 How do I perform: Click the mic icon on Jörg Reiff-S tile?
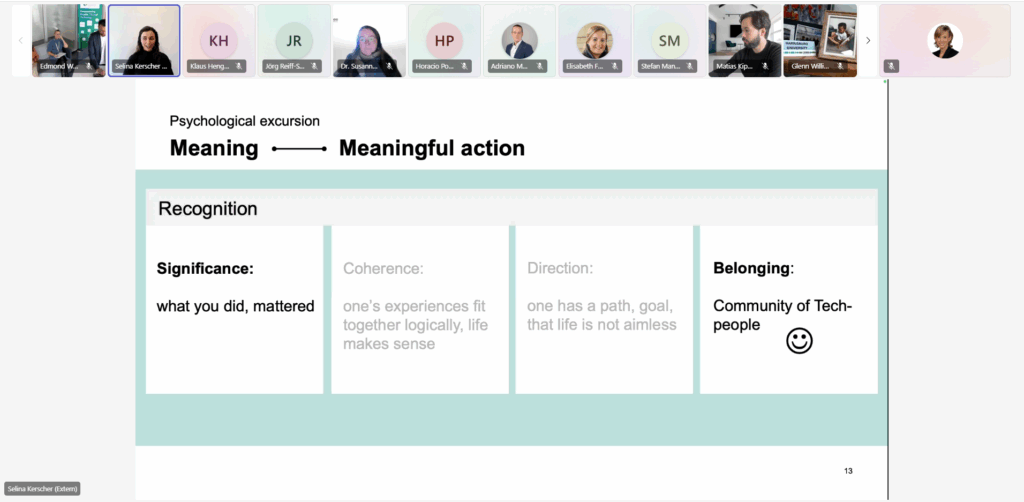pos(315,67)
